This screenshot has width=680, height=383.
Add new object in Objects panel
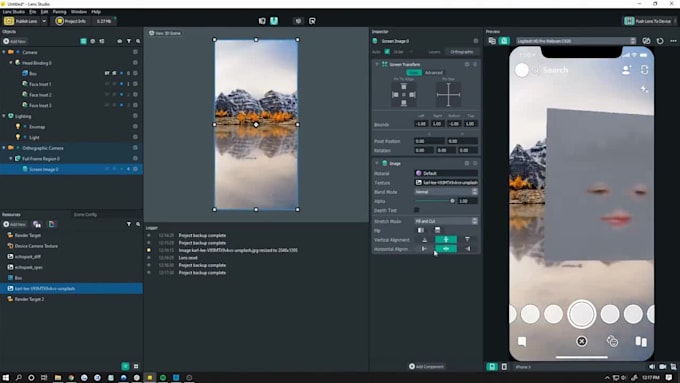[15, 41]
